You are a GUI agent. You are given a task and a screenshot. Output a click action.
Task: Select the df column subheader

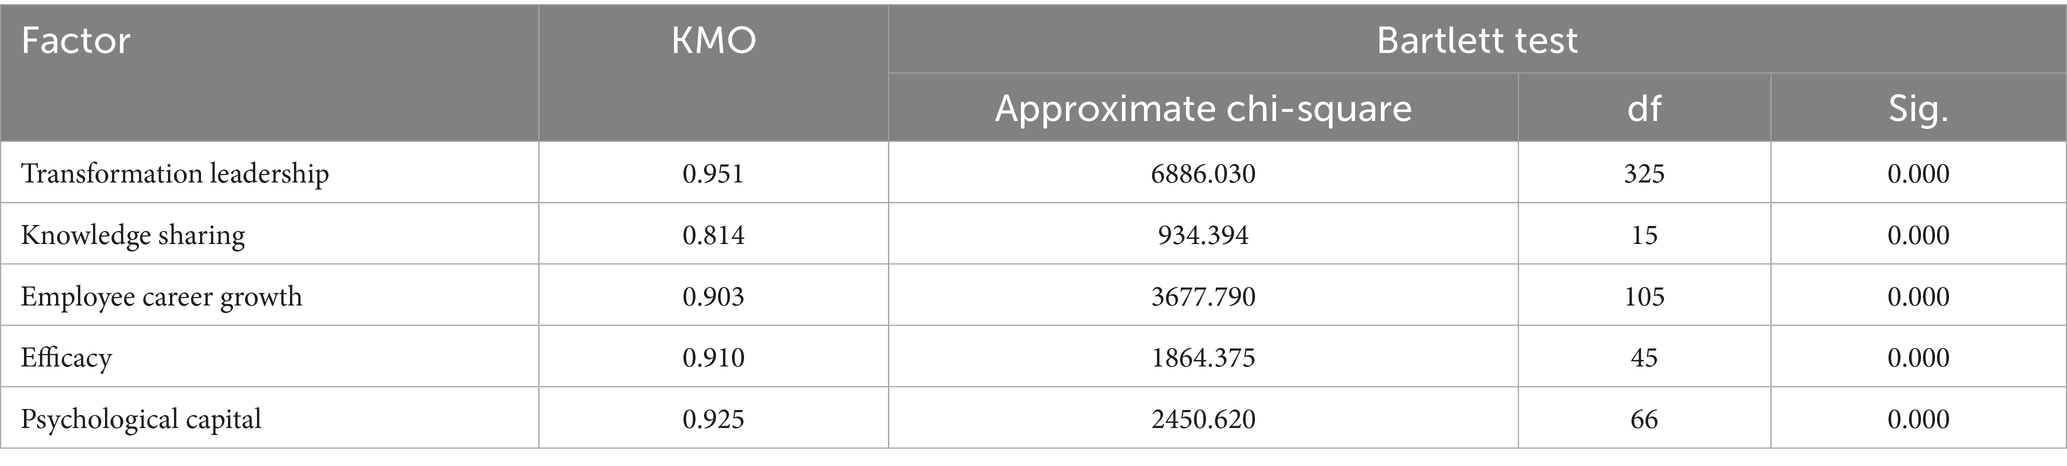click(x=1644, y=108)
